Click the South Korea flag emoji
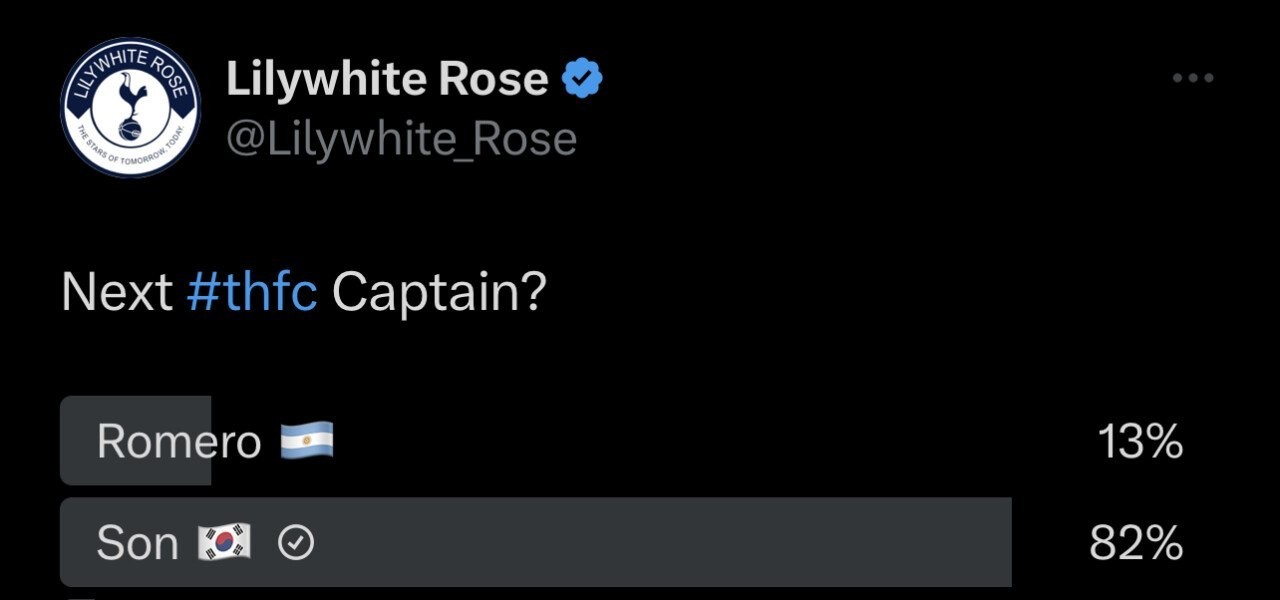The width and height of the screenshot is (1280, 600). point(227,543)
